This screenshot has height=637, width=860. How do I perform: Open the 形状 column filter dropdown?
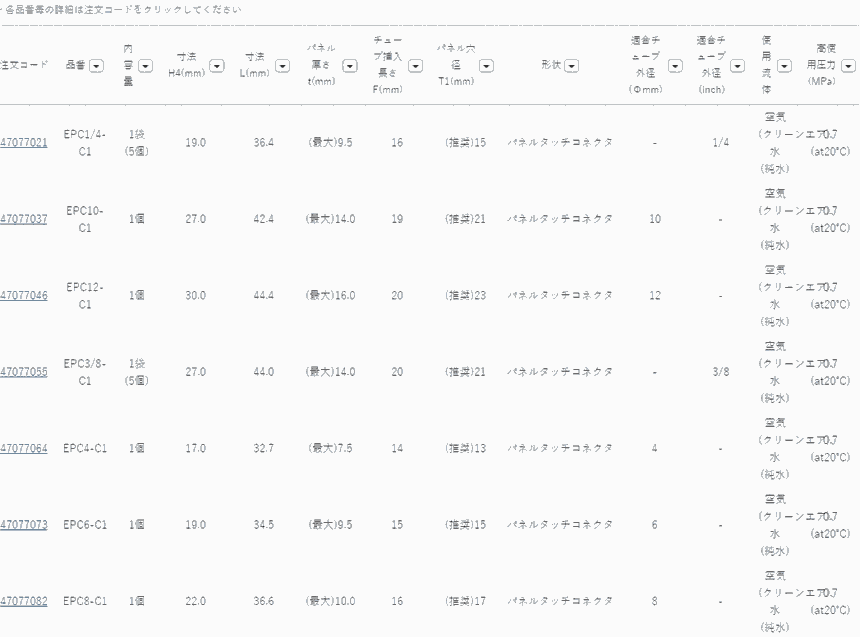tap(571, 66)
